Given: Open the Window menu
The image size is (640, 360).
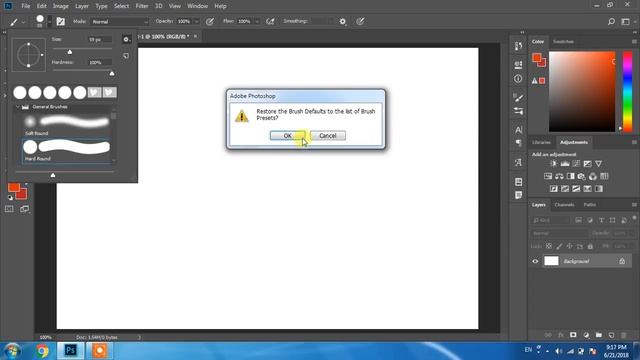Looking at the screenshot, I should pyautogui.click(x=198, y=6).
